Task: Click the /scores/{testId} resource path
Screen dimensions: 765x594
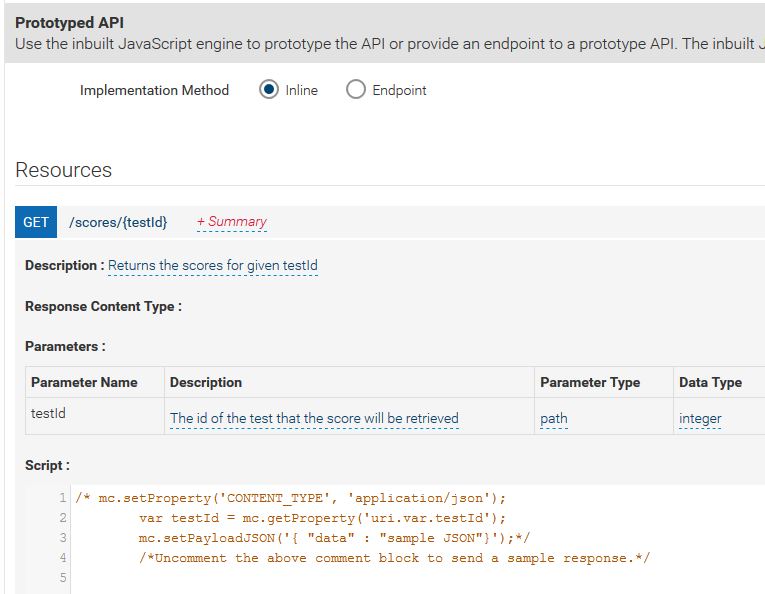Action: point(118,222)
